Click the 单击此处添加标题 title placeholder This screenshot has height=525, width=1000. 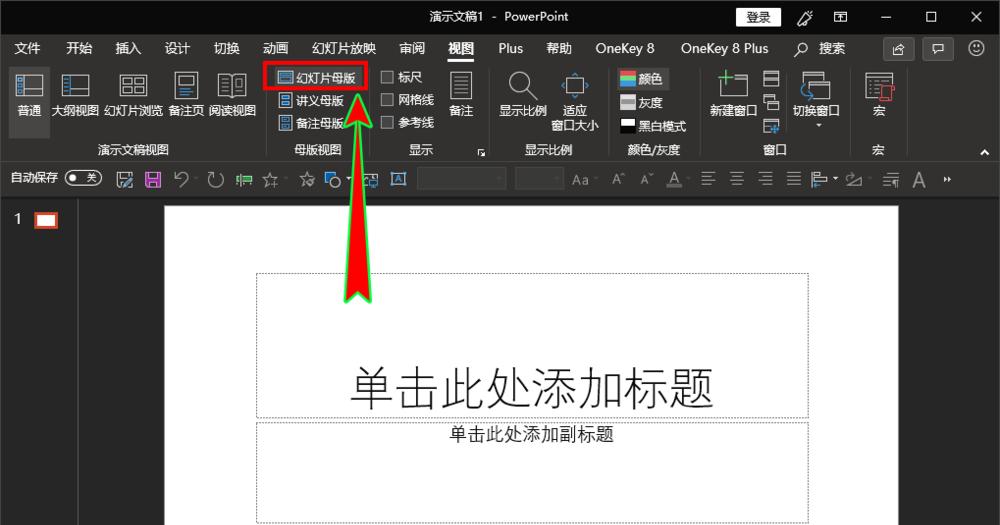point(532,346)
